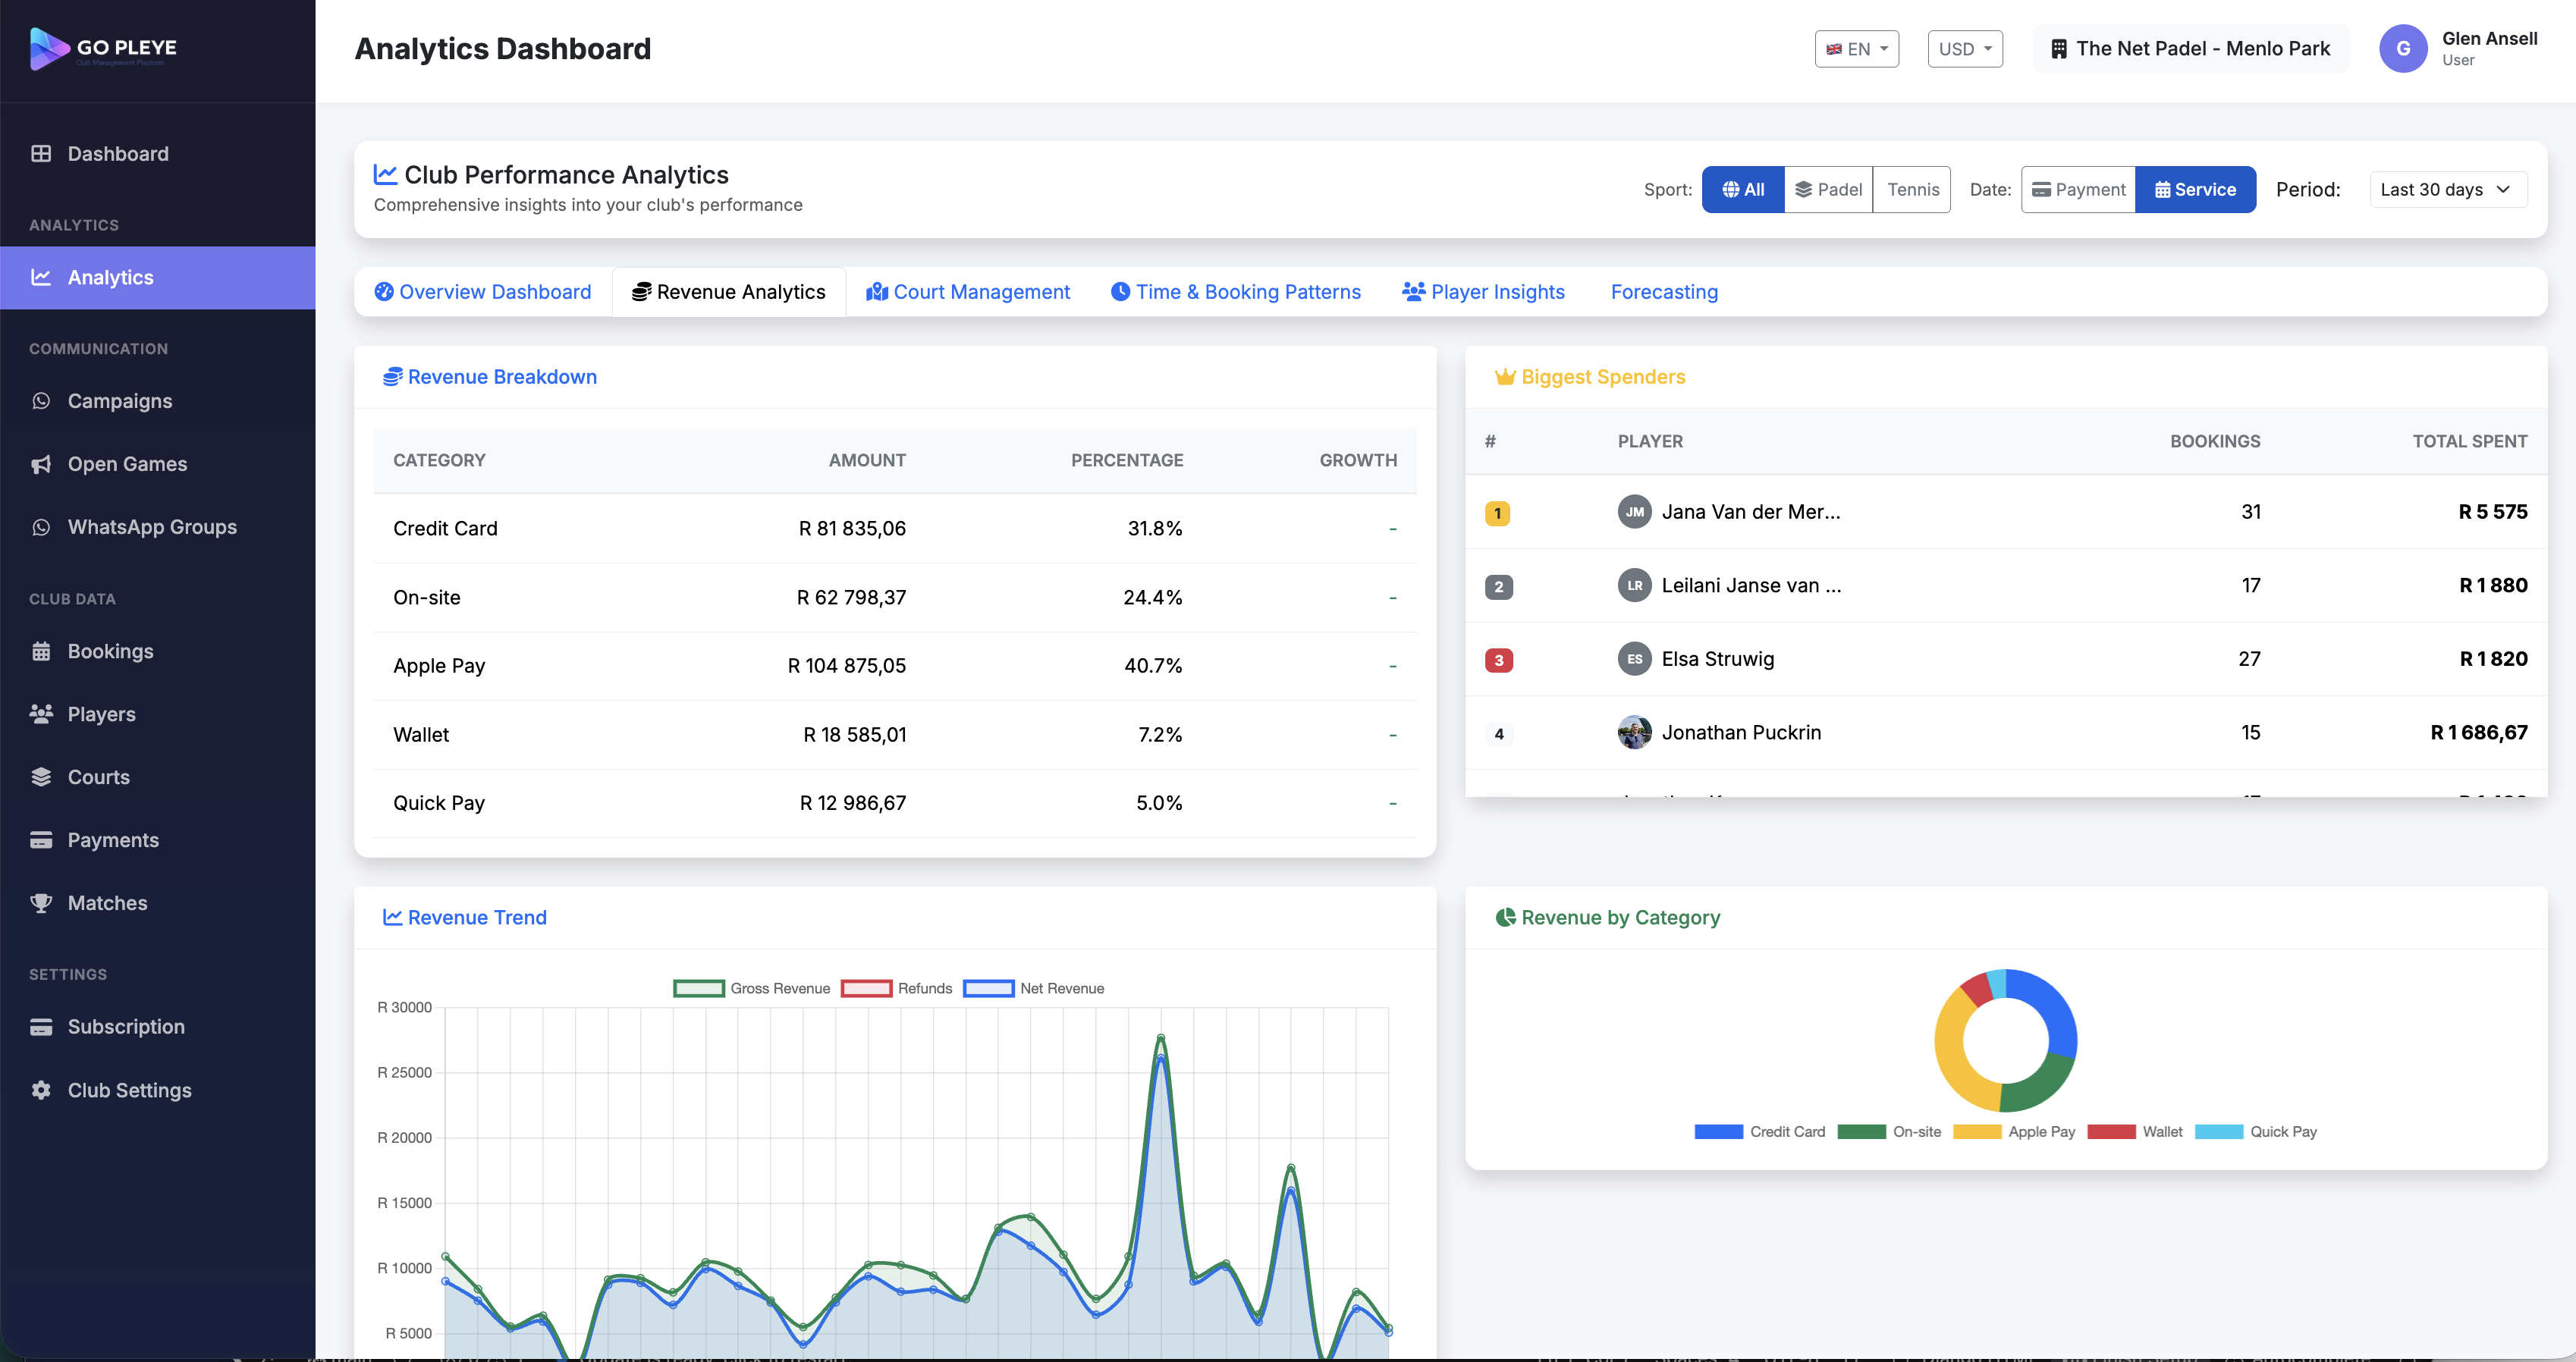Open the EN language selector
This screenshot has width=2576, height=1362.
[1856, 48]
